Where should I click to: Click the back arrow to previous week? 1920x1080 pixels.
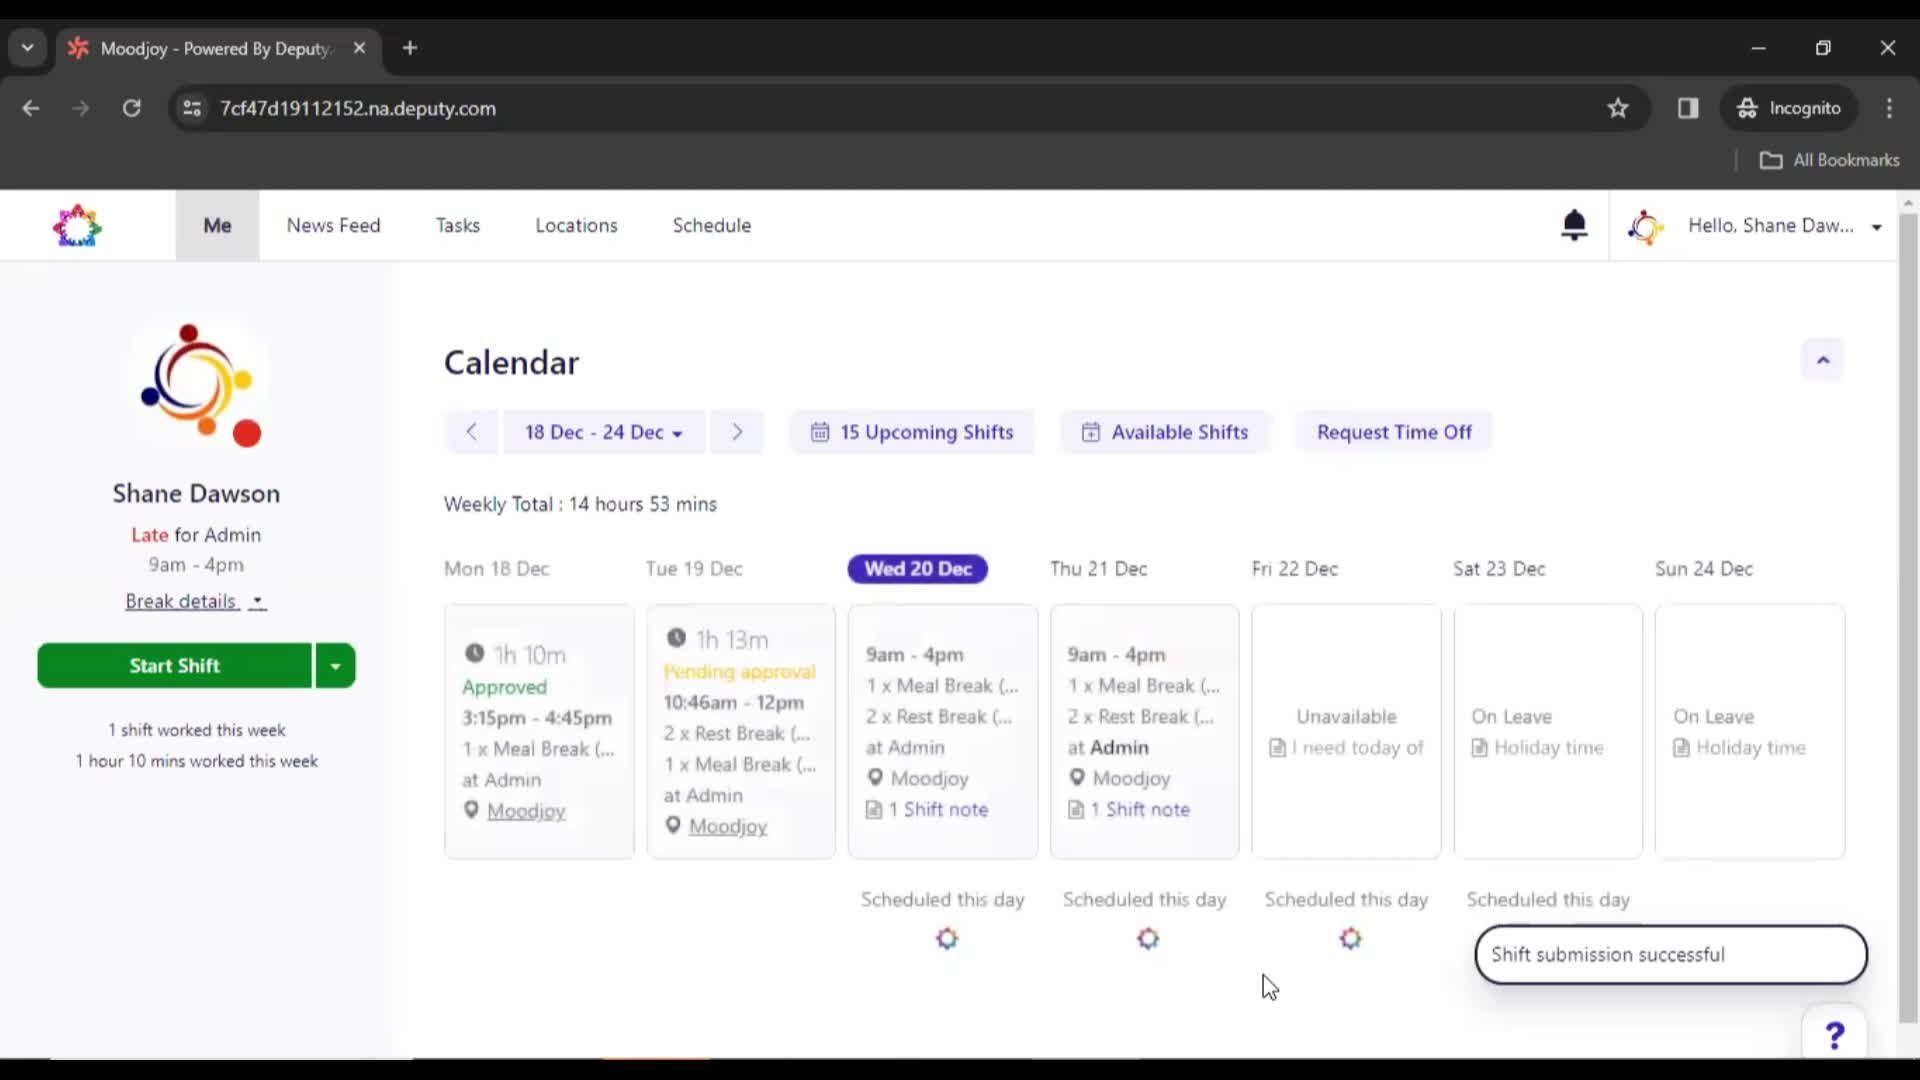(471, 431)
